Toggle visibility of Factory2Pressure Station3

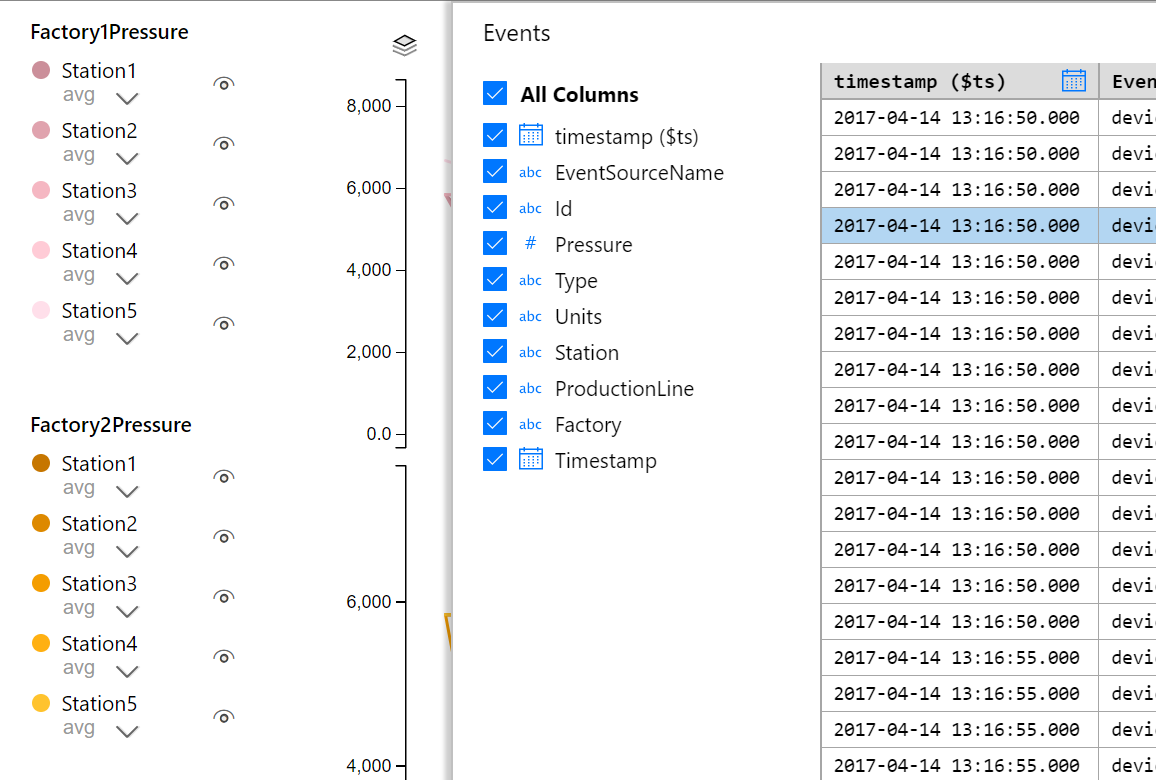[x=224, y=597]
